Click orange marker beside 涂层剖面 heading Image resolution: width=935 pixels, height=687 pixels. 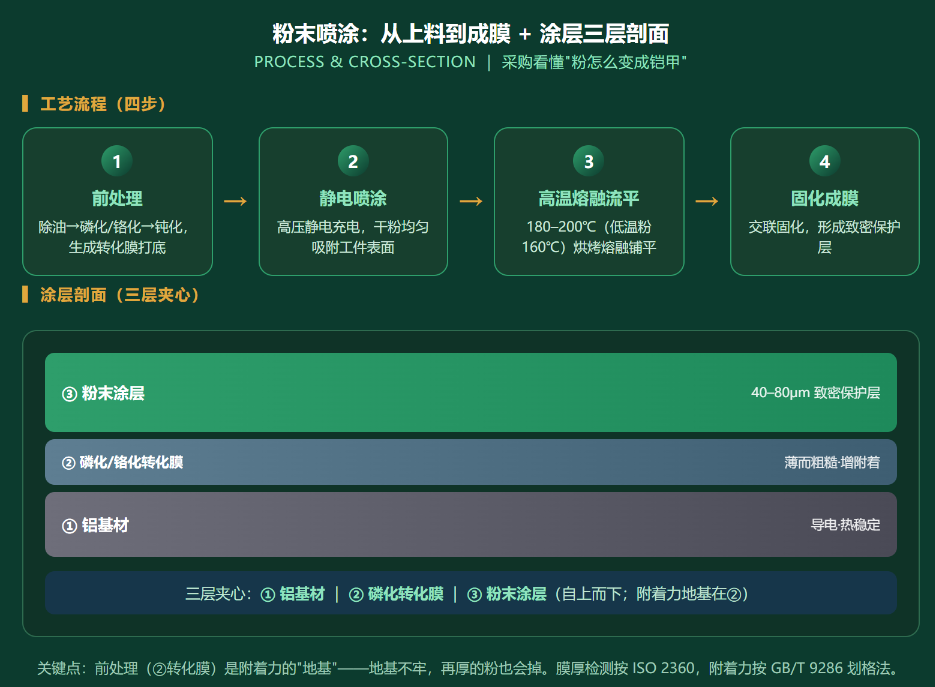click(25, 295)
